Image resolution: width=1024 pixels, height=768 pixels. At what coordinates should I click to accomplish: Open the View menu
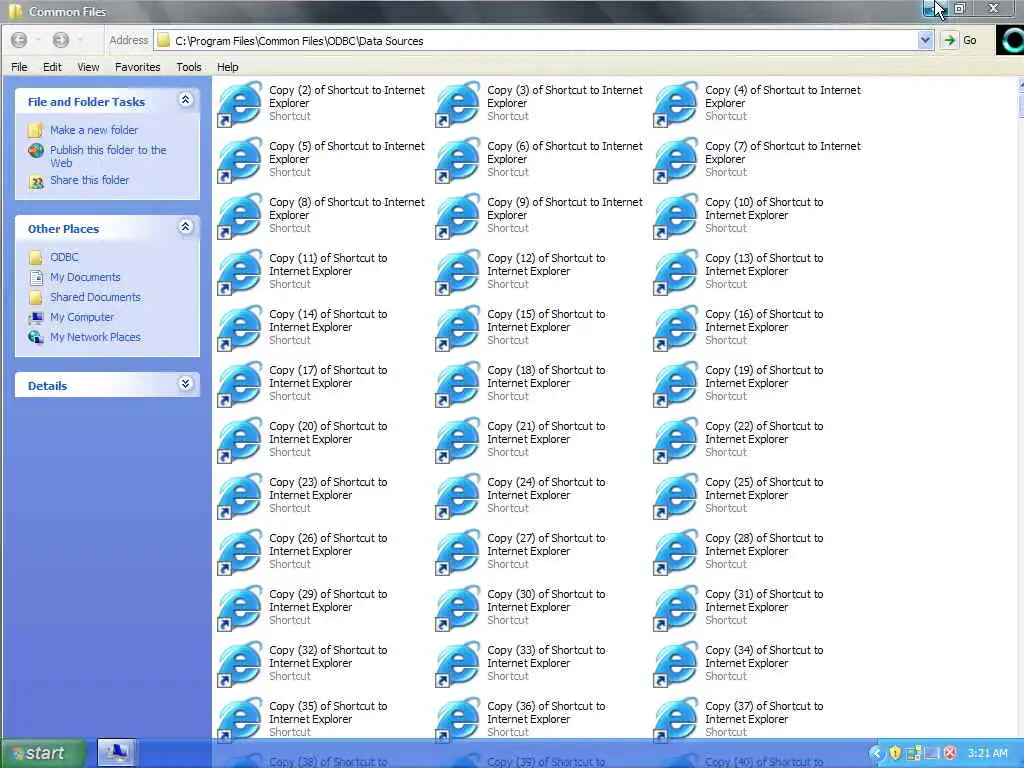pyautogui.click(x=88, y=67)
